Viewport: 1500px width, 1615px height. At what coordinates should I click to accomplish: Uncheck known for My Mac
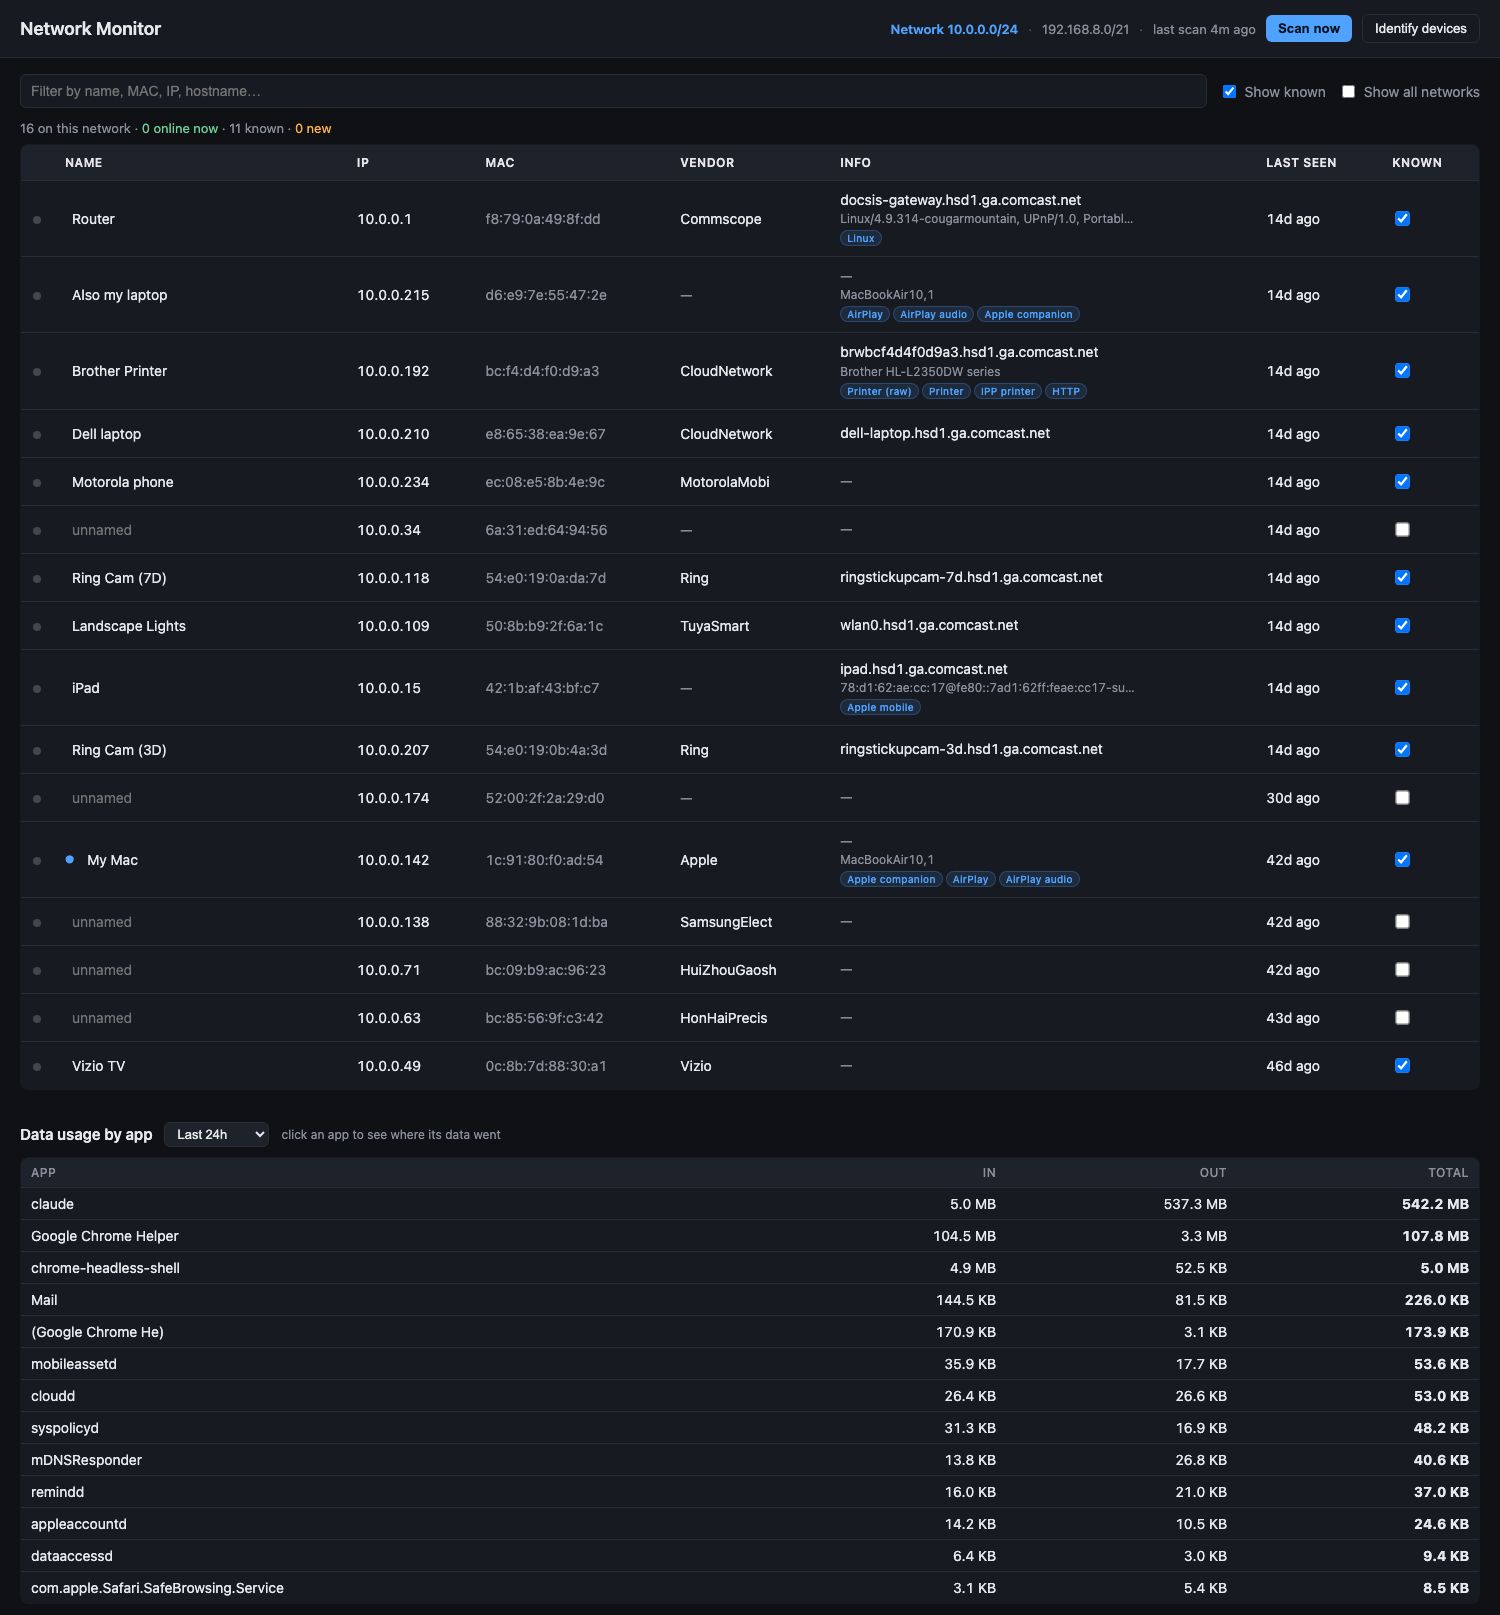pos(1402,860)
